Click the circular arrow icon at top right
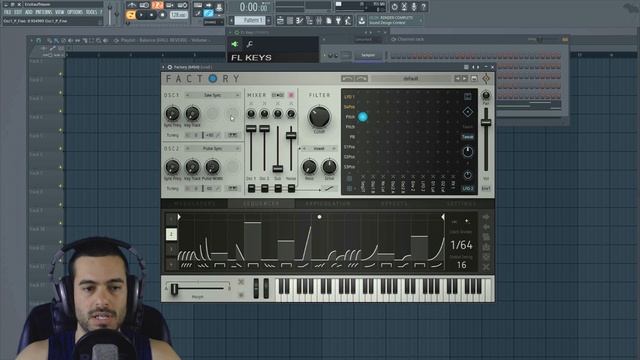The height and width of the screenshot is (360, 640). tap(394, 6)
